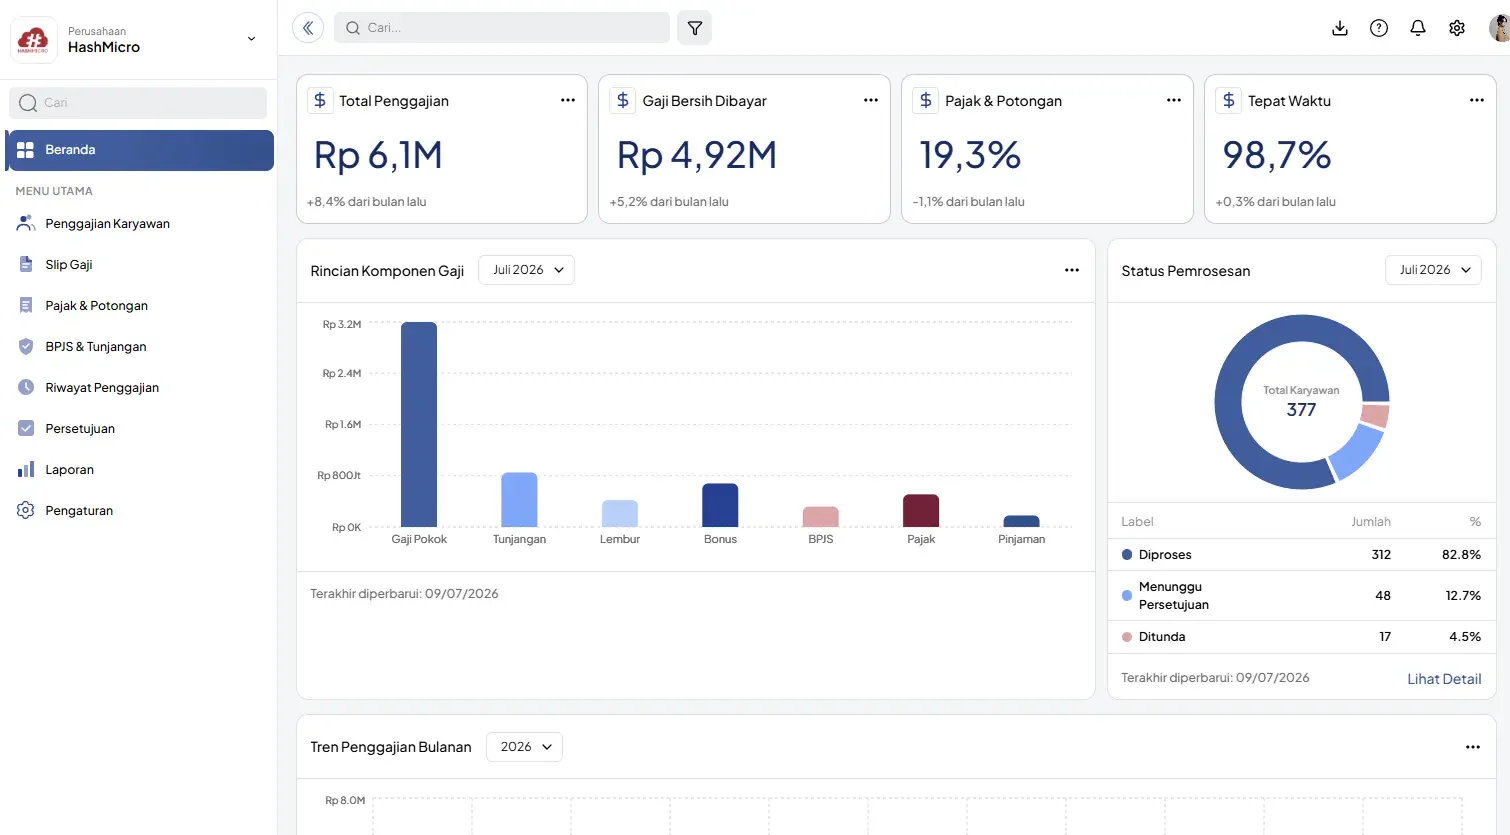1510x835 pixels.
Task: Click the Rp 6,1M total value
Action: tap(378, 155)
